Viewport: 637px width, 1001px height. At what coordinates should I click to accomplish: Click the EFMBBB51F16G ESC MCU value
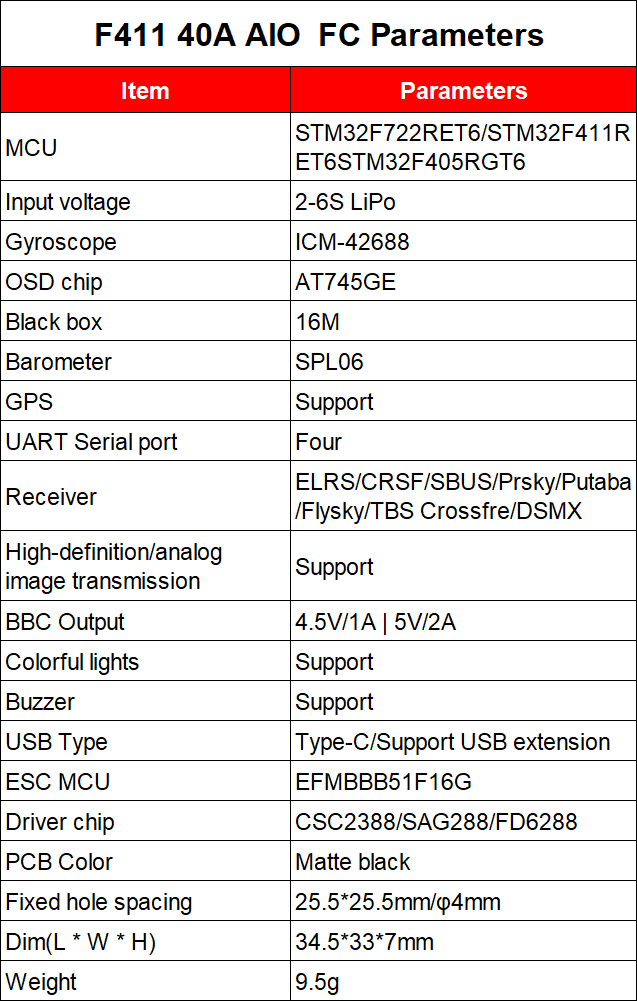(383, 782)
